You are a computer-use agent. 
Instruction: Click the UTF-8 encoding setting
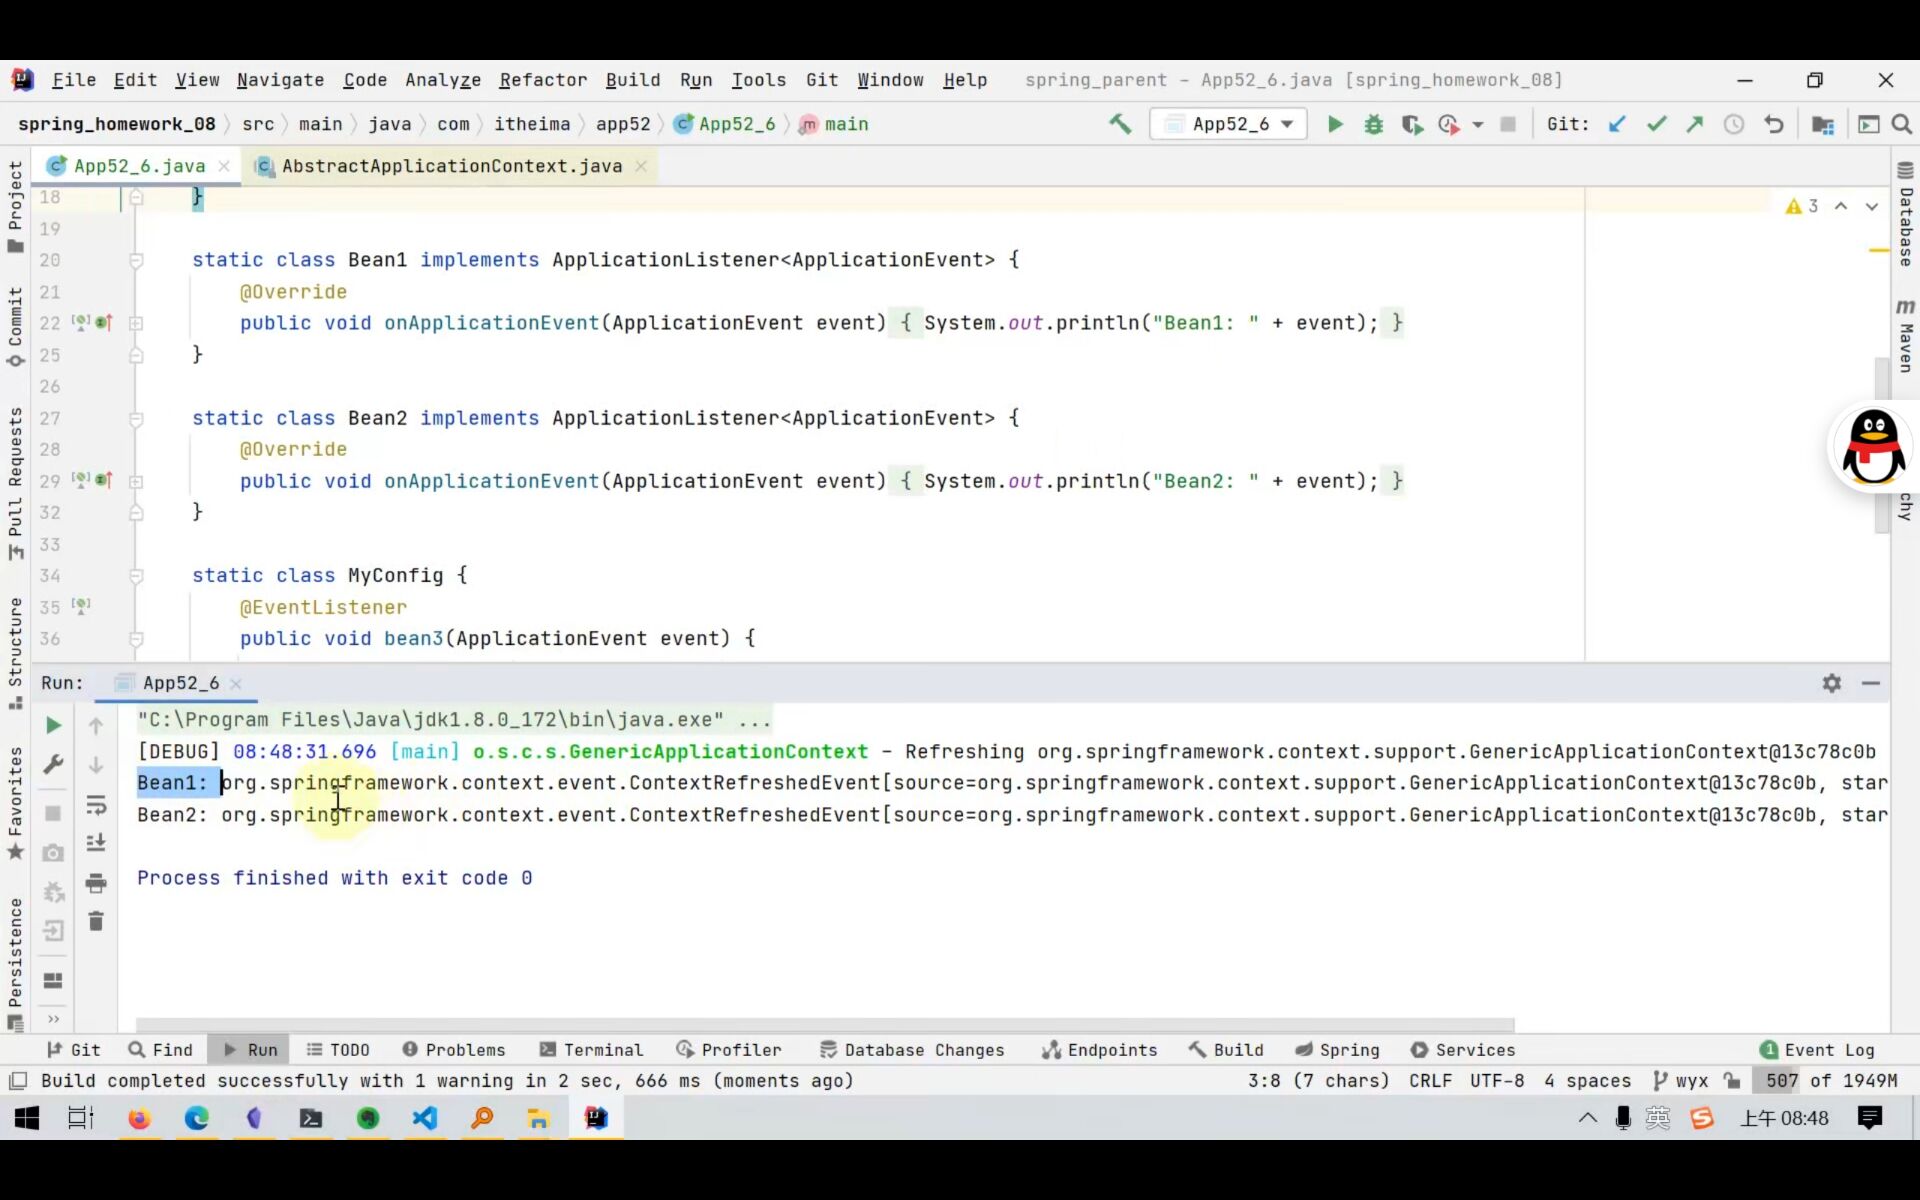[1497, 1081]
